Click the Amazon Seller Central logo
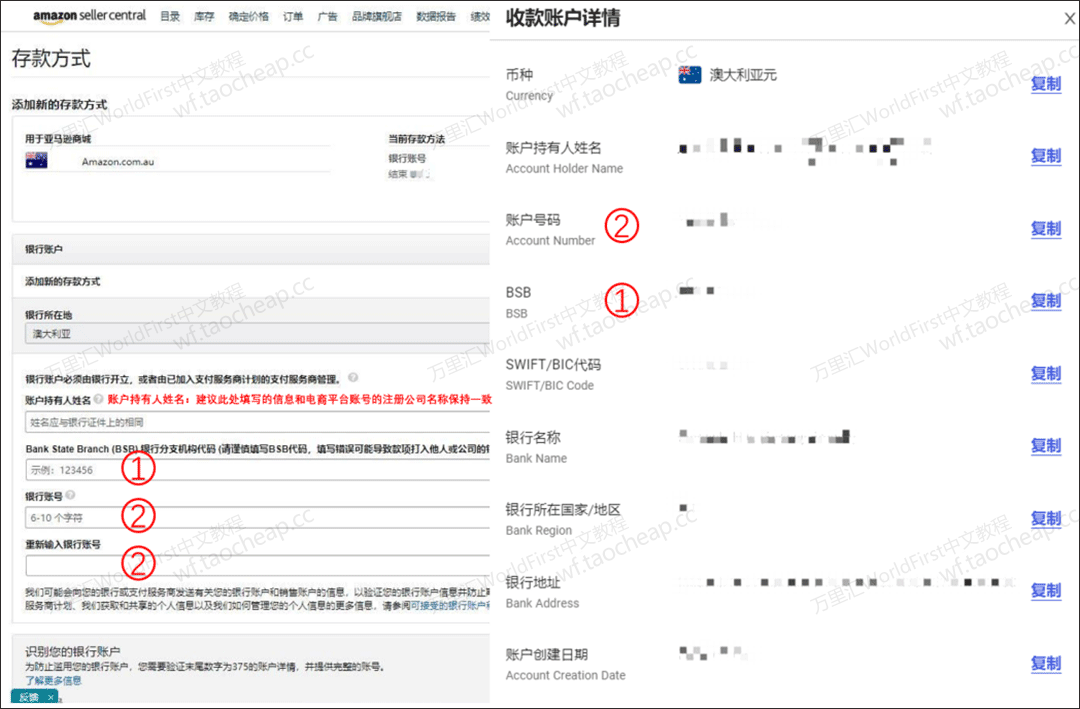 point(90,16)
